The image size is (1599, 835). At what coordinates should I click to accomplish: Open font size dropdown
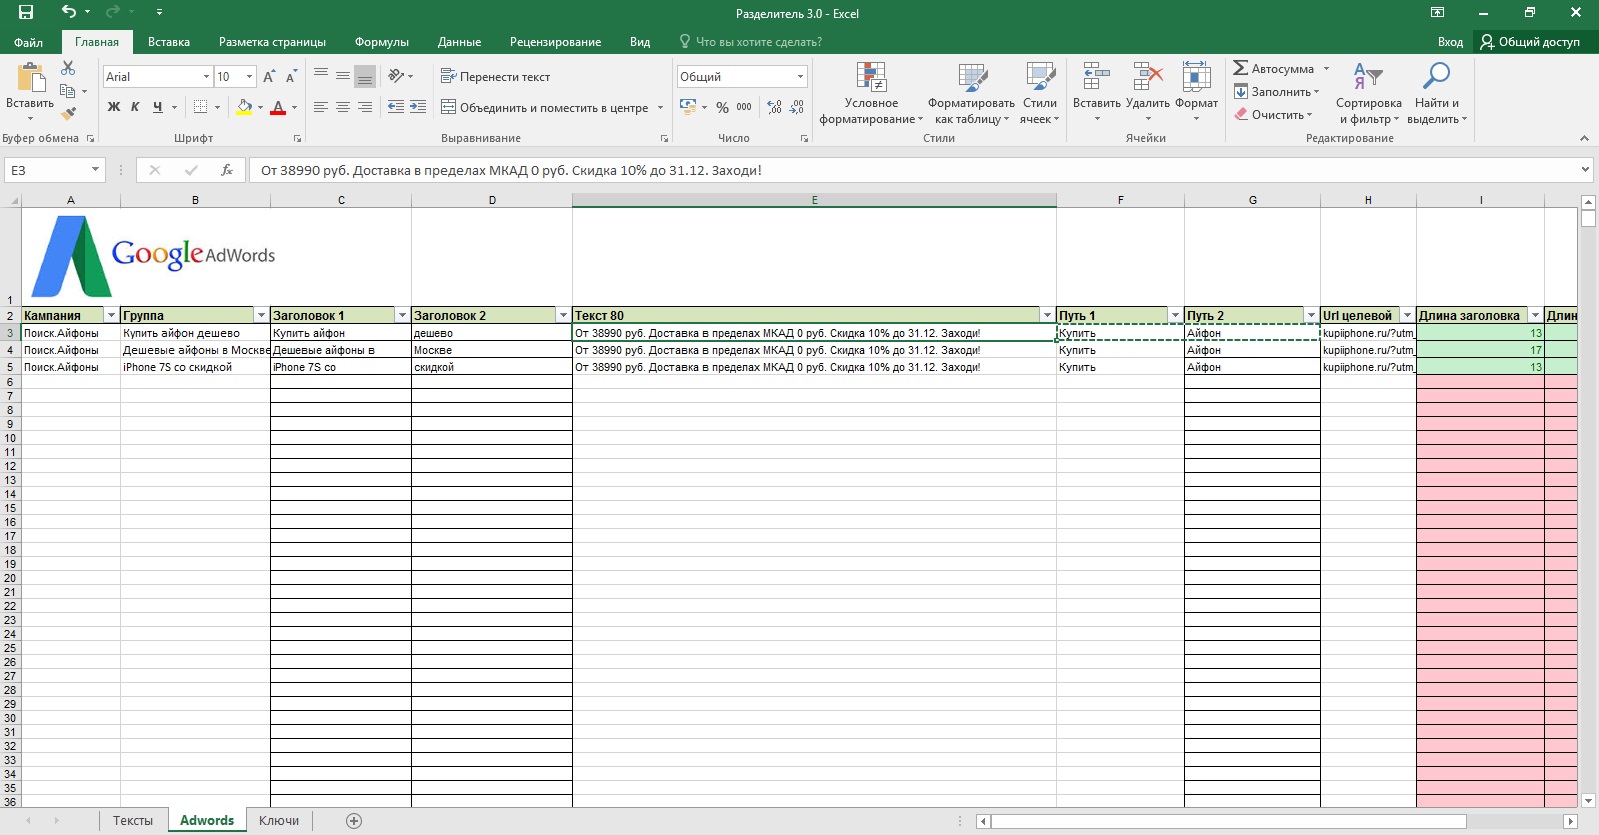[x=249, y=77]
